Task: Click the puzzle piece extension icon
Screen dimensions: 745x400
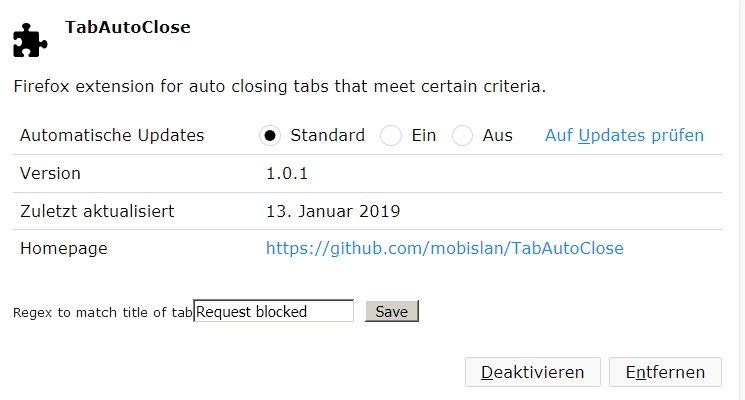Action: click(30, 40)
